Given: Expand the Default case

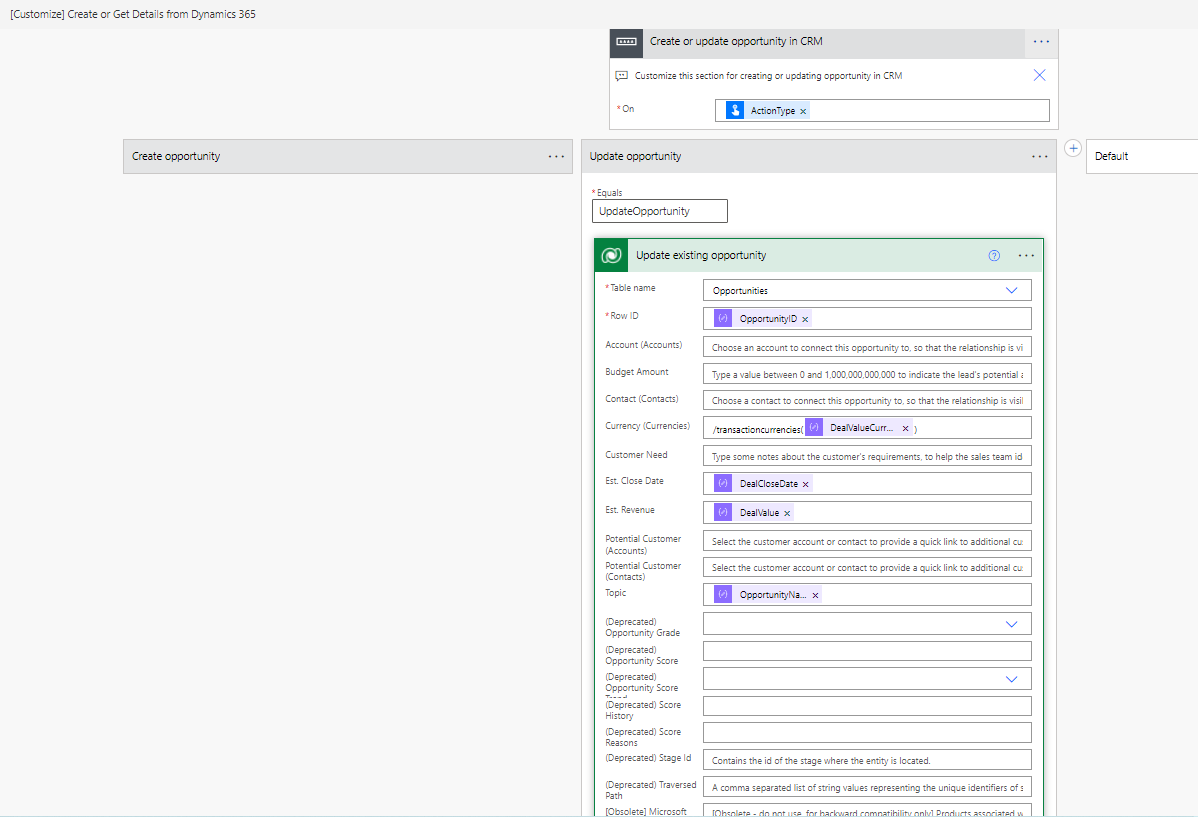Looking at the screenshot, I should pyautogui.click(x=1142, y=157).
